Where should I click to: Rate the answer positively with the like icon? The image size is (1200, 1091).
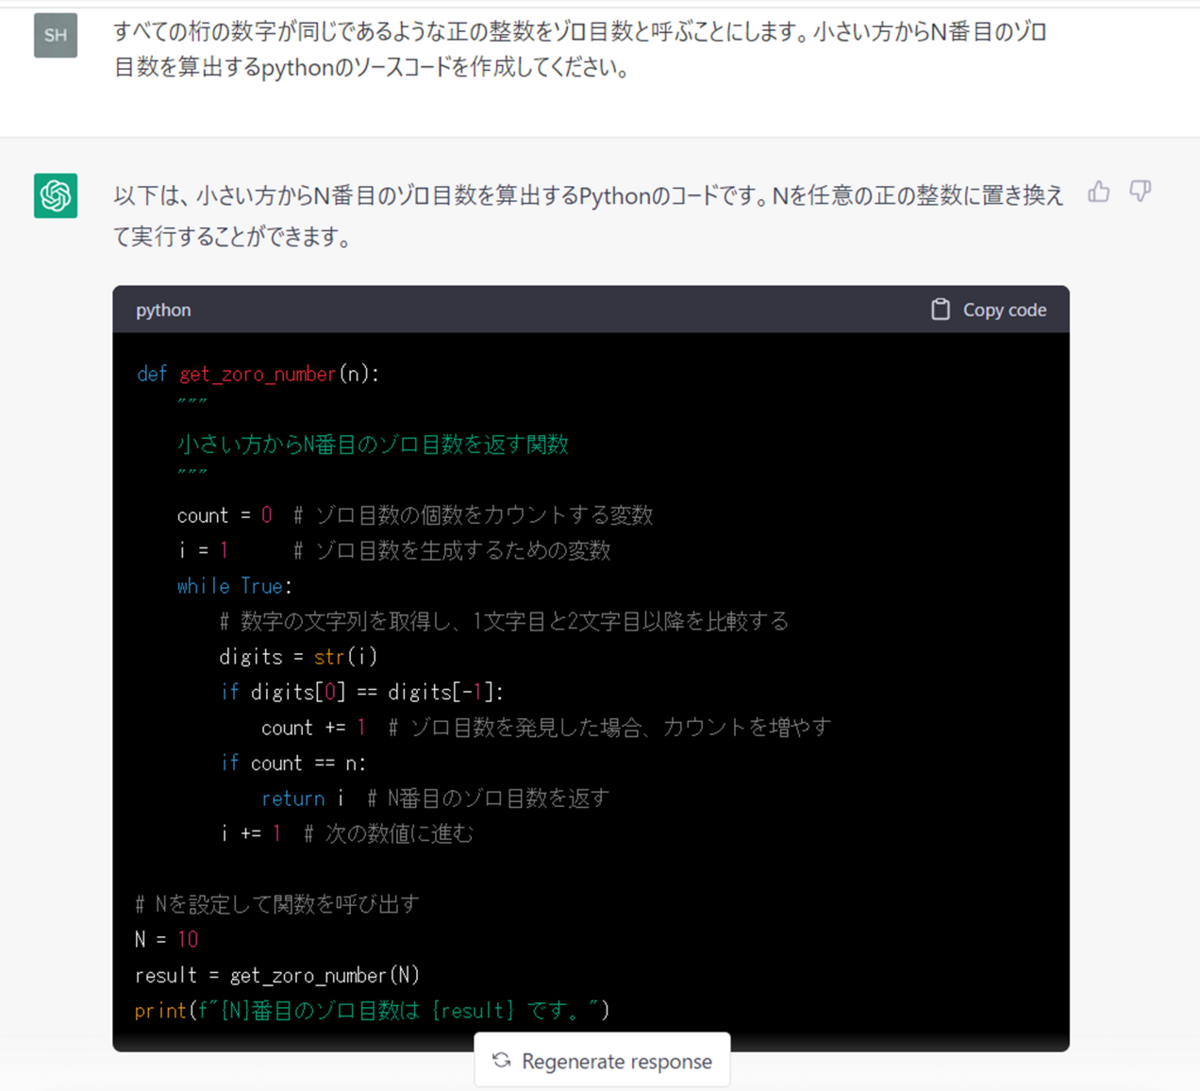[1099, 191]
